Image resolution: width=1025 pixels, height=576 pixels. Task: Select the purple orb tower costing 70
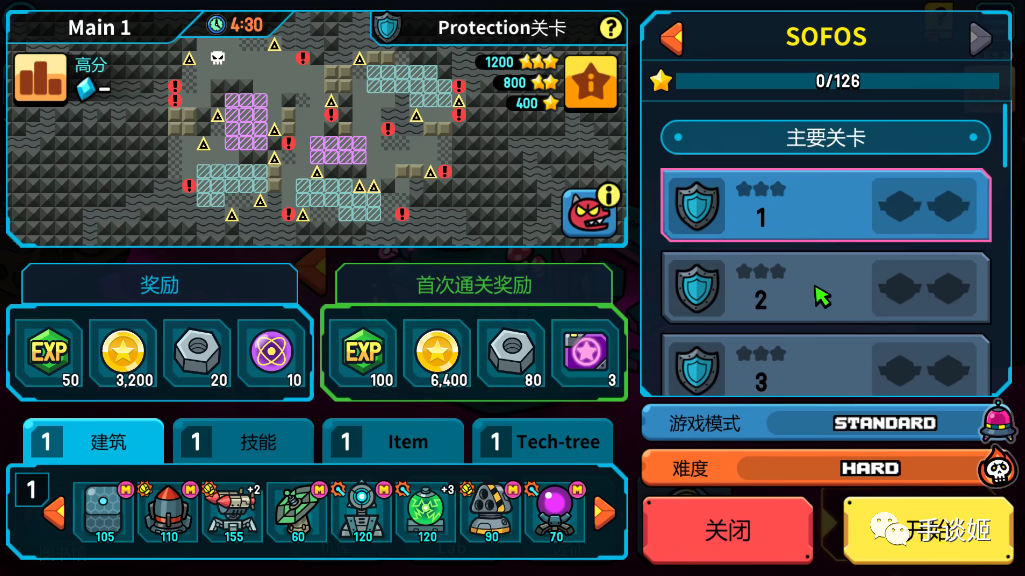click(x=554, y=513)
